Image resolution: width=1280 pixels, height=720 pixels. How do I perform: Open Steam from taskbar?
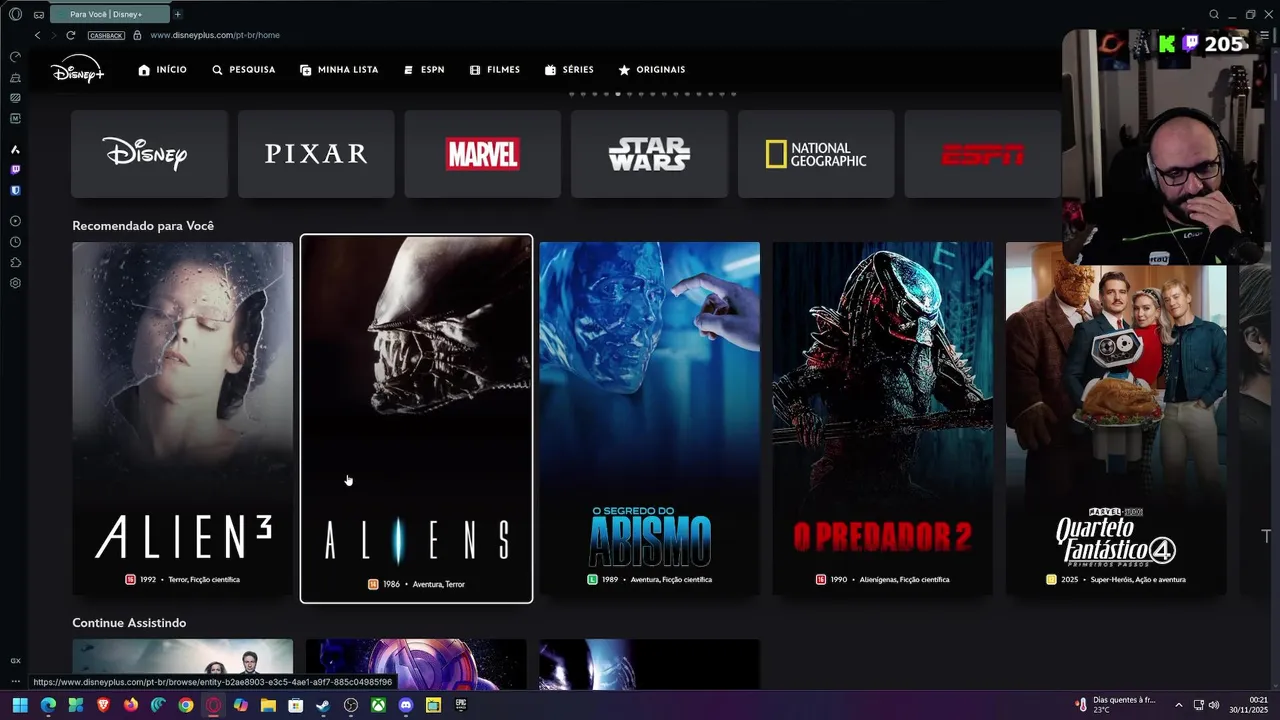tap(323, 705)
